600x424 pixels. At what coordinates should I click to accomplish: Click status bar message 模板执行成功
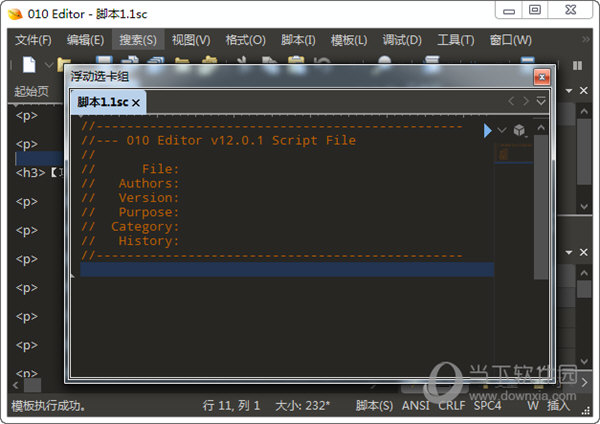[48, 406]
